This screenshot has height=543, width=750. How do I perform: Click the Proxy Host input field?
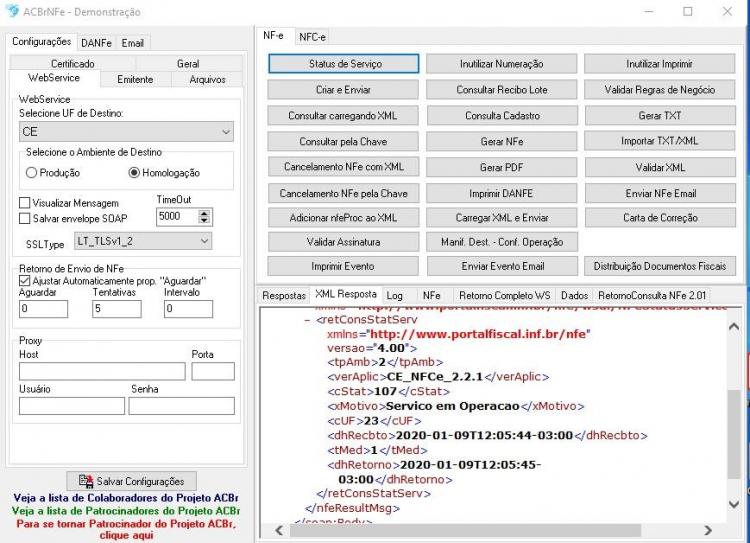click(x=102, y=371)
